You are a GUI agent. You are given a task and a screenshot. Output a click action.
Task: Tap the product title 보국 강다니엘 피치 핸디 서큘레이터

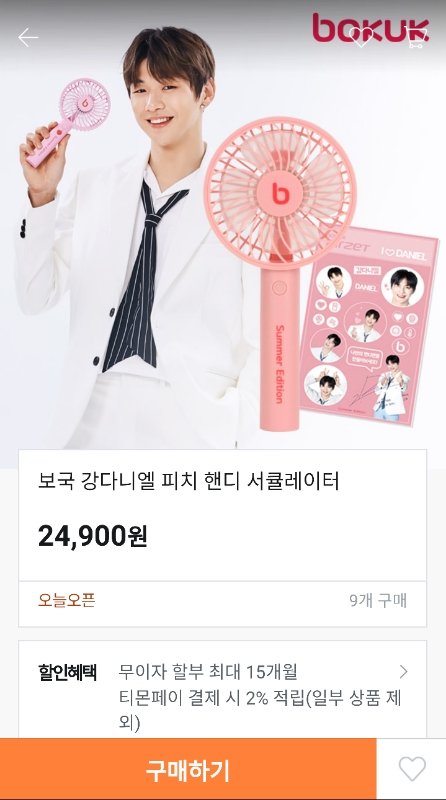(189, 481)
